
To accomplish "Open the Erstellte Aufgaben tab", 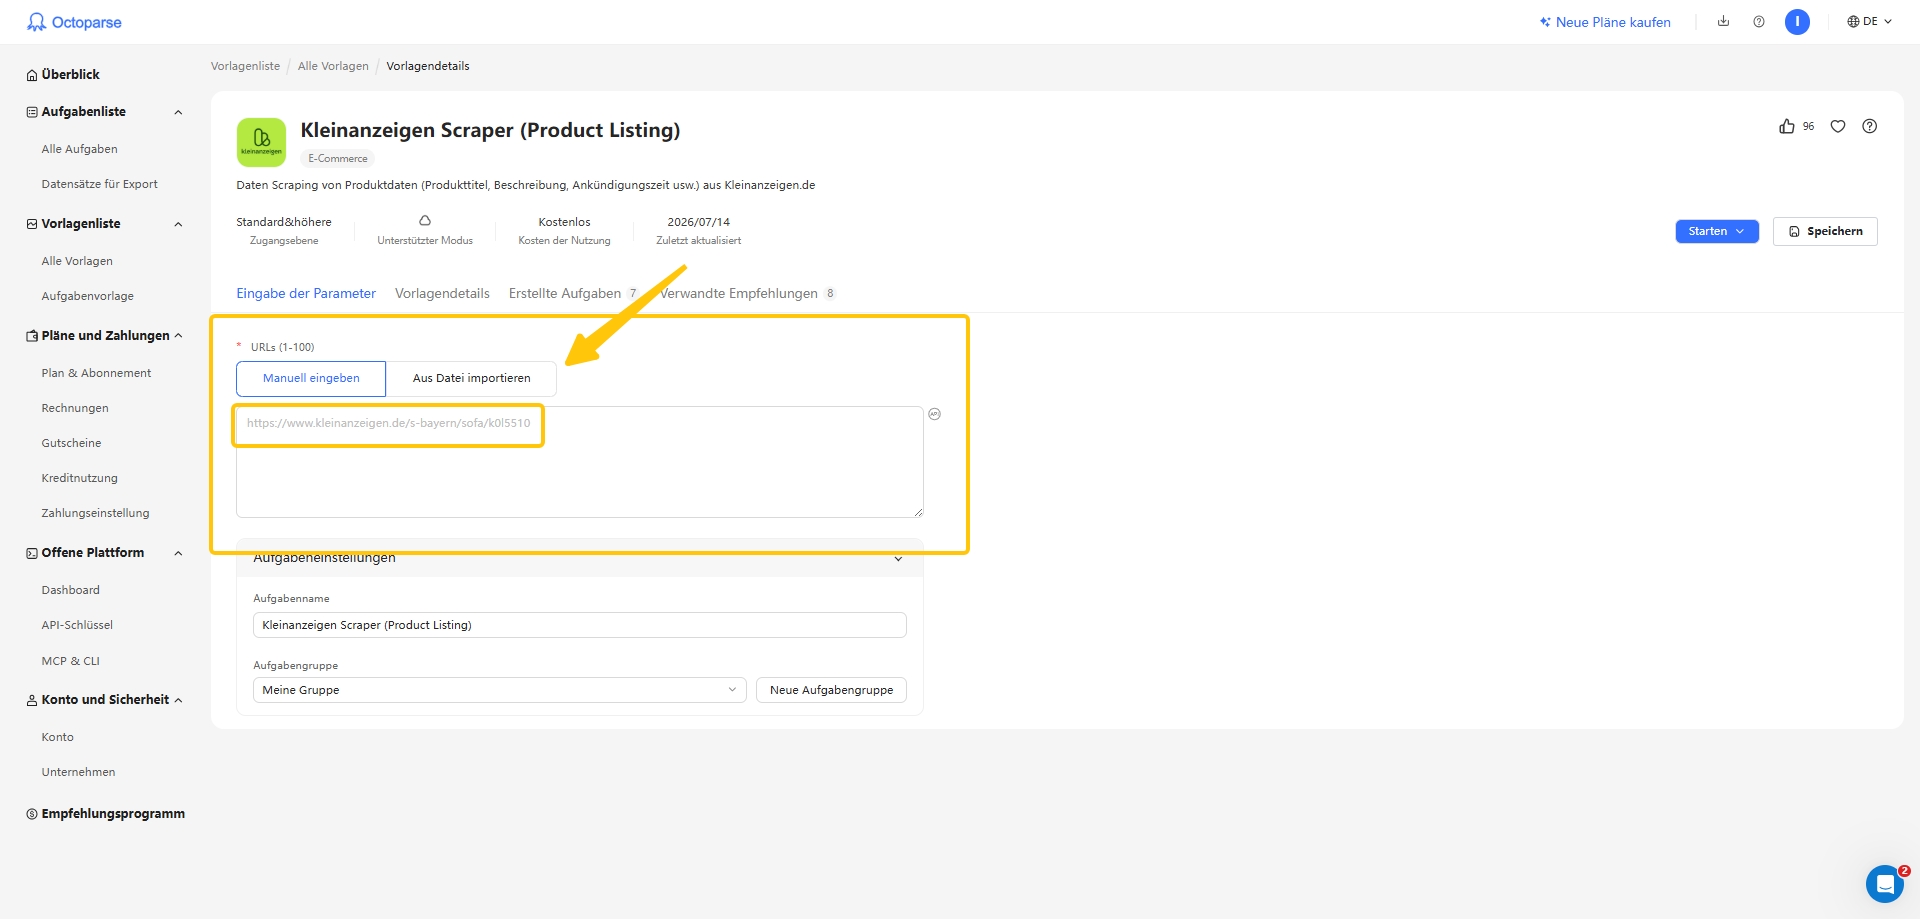I will coord(573,293).
